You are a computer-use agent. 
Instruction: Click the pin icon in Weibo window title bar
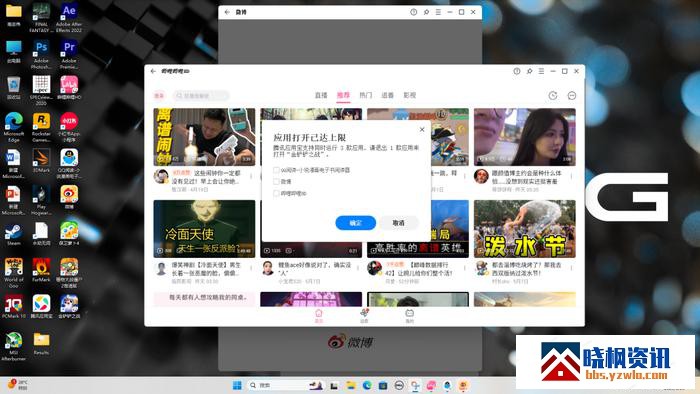click(426, 12)
